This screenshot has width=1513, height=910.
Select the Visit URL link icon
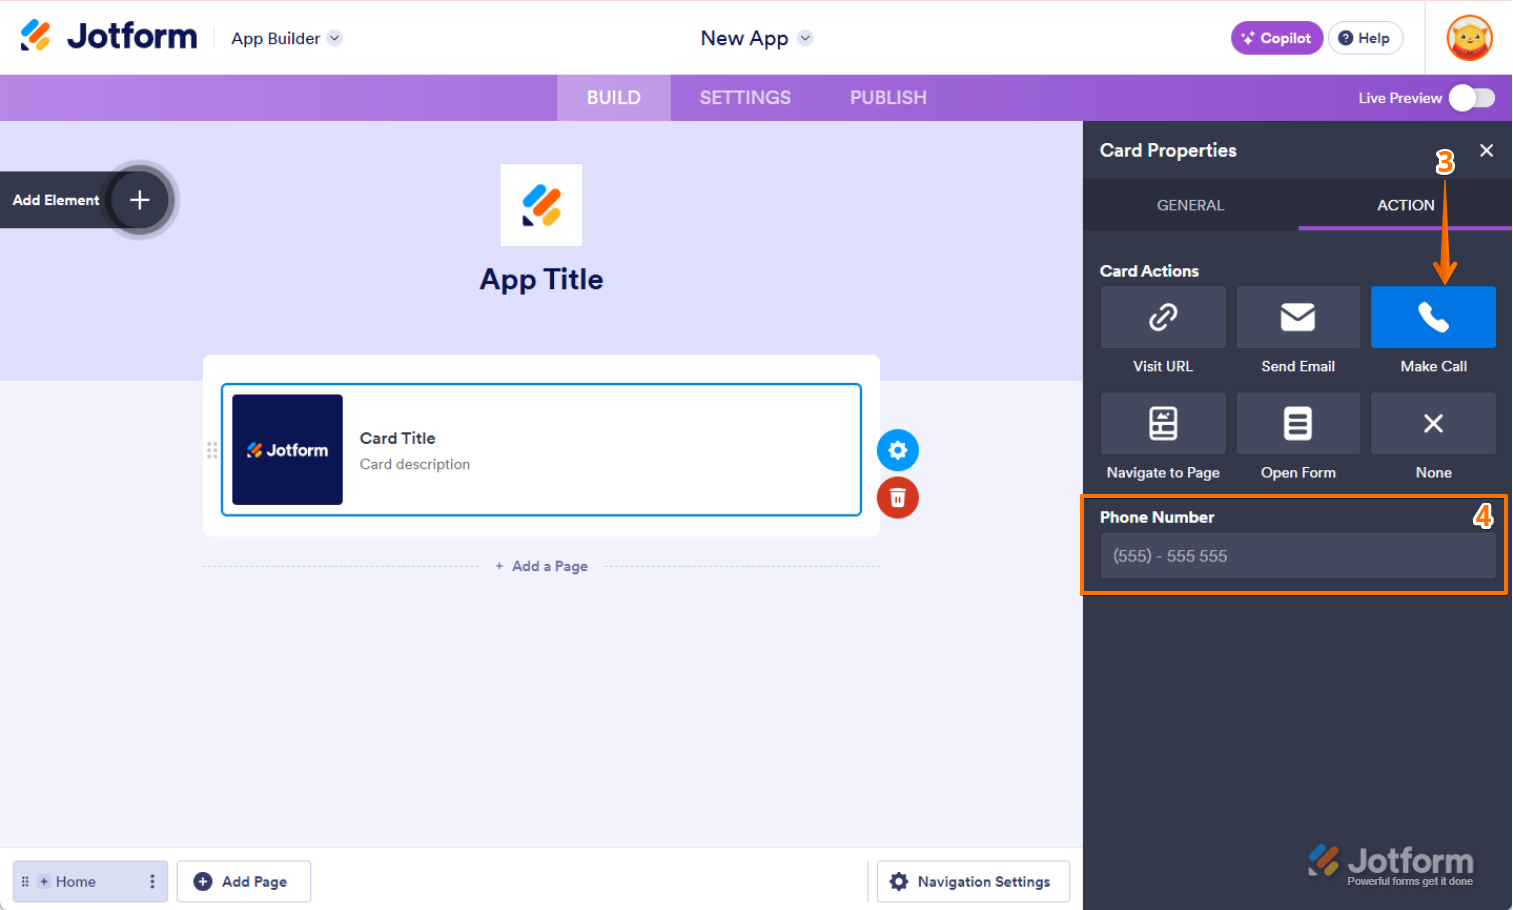coord(1162,317)
